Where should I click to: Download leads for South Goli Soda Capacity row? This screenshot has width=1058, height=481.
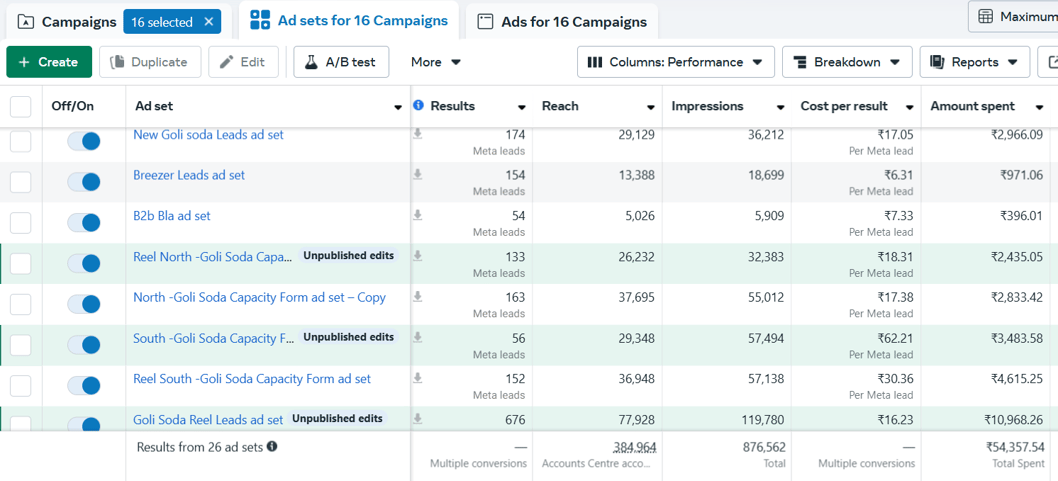418,337
